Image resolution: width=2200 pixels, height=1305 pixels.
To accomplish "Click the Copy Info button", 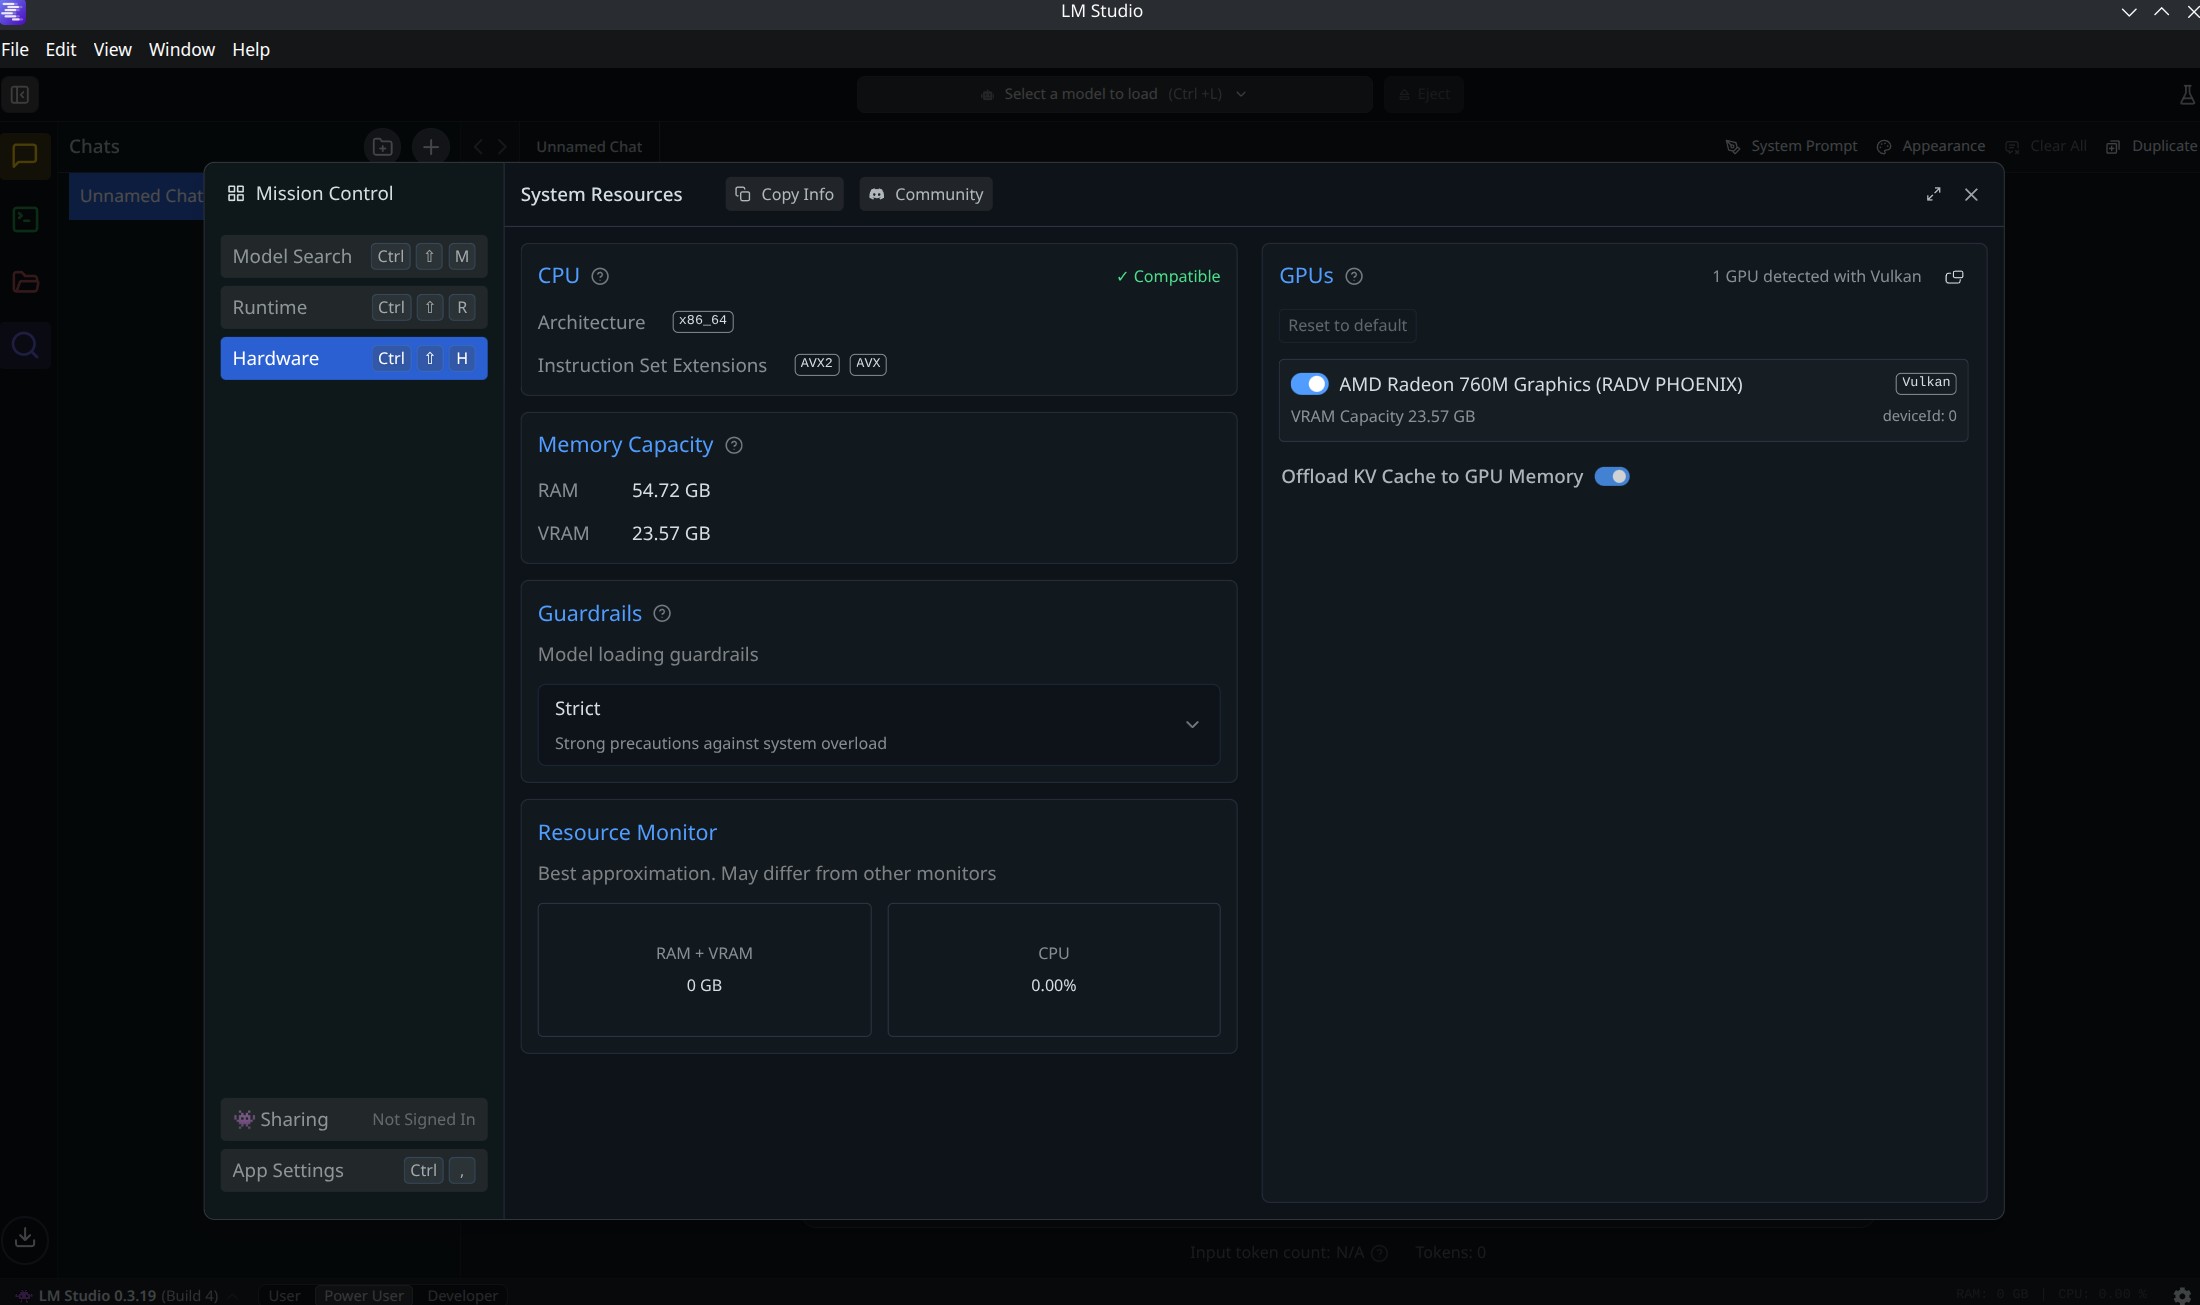I will 785,194.
